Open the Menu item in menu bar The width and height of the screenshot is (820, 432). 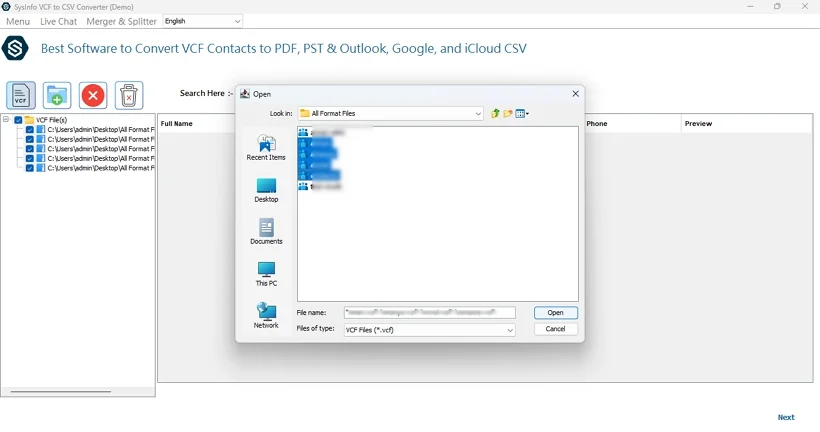coord(18,21)
